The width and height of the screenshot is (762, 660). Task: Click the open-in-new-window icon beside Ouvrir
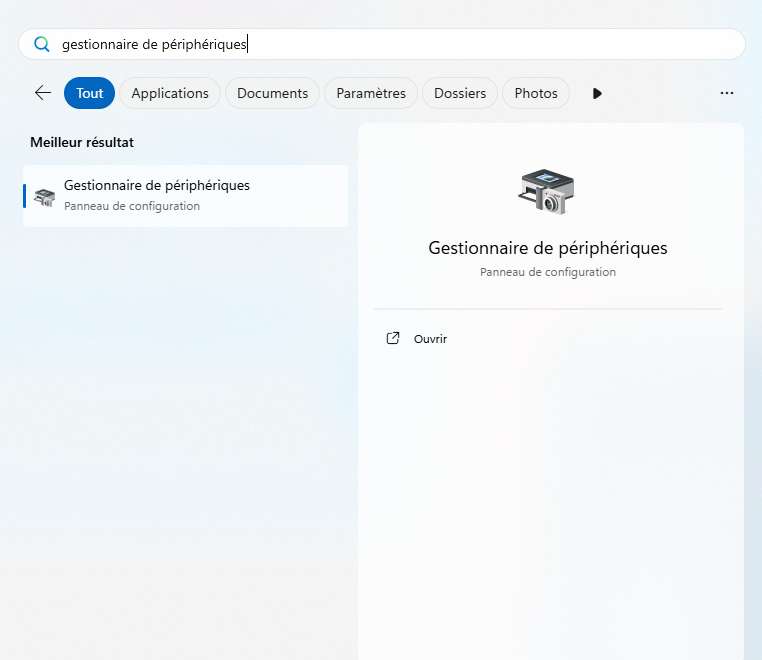393,339
